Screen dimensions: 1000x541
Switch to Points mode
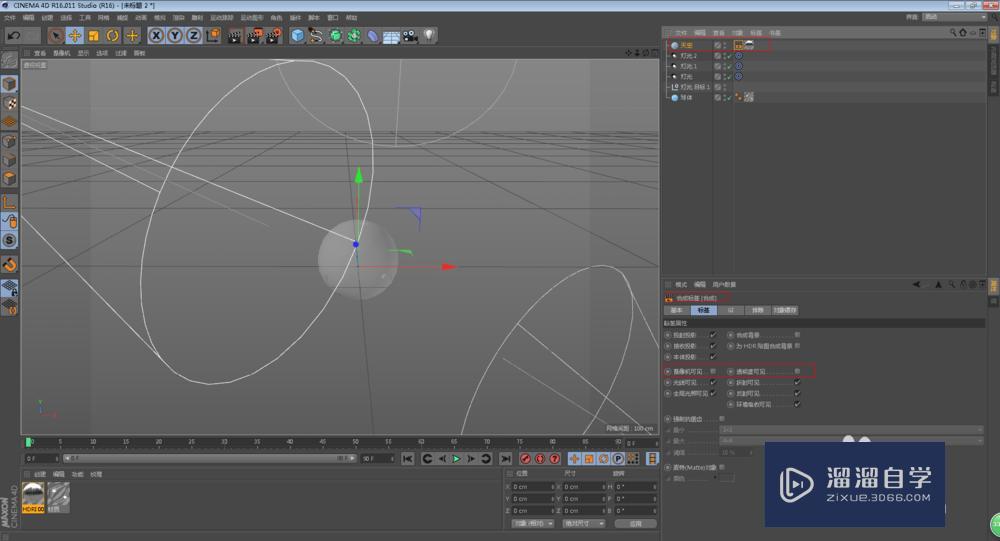tap(9, 141)
